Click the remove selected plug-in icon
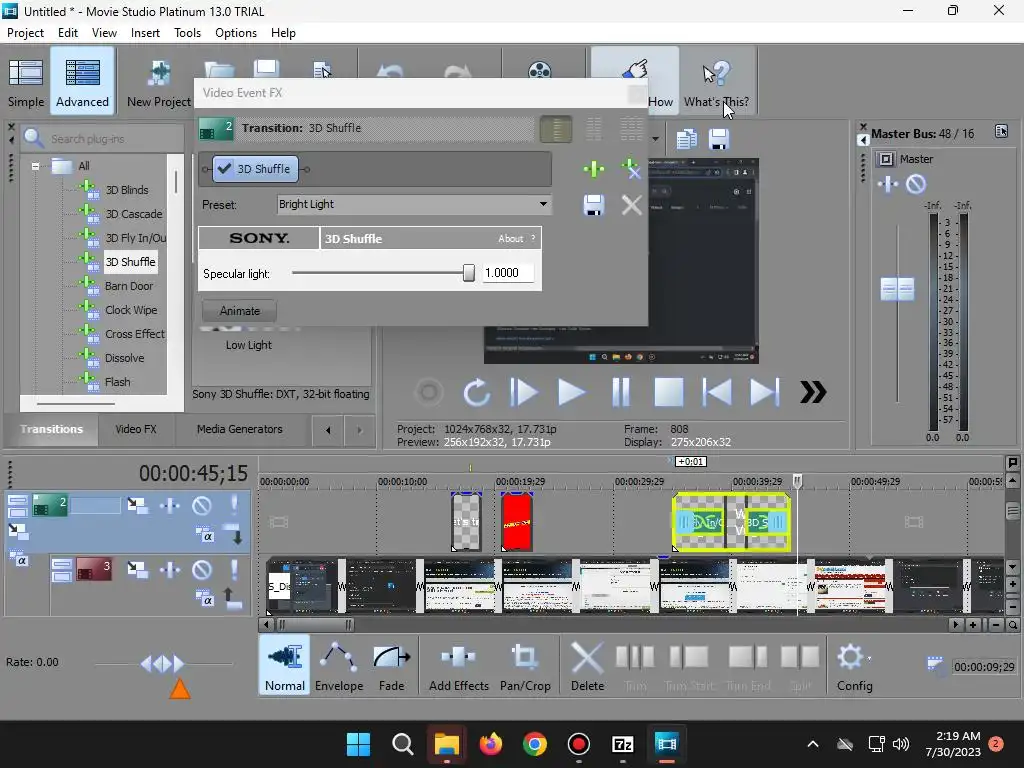 click(x=631, y=169)
